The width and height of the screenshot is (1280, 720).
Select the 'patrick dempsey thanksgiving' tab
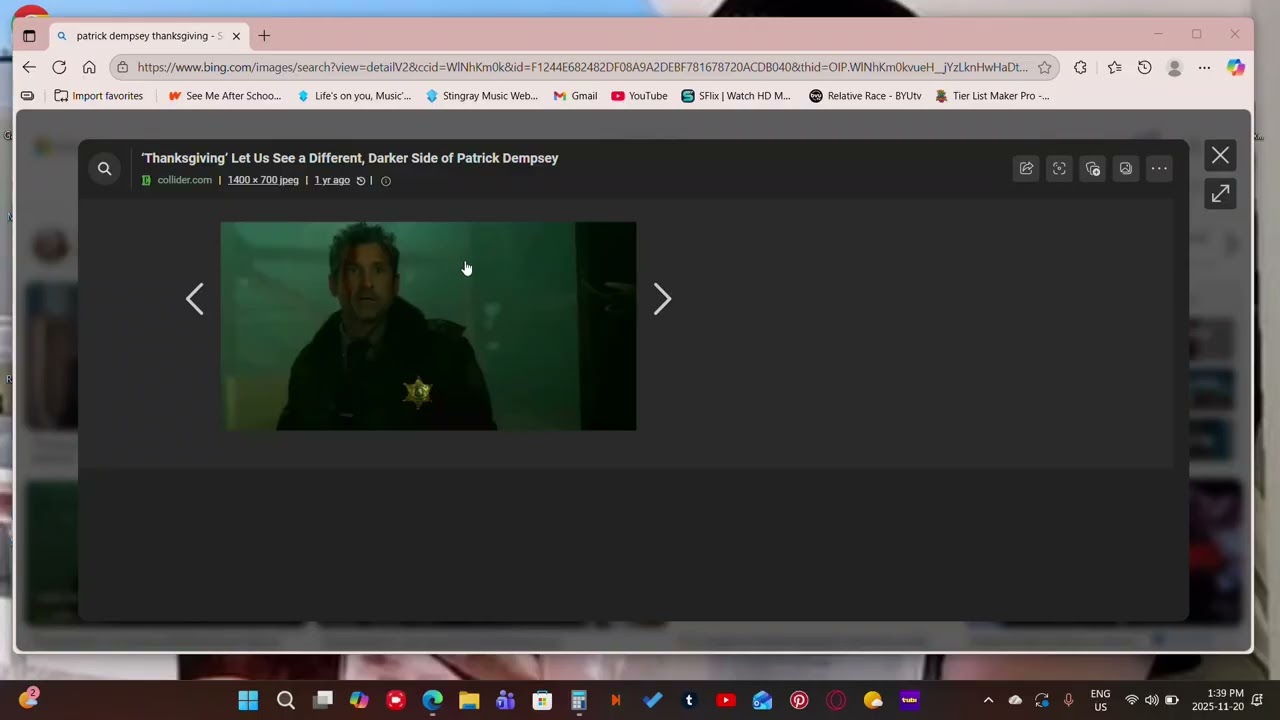149,36
